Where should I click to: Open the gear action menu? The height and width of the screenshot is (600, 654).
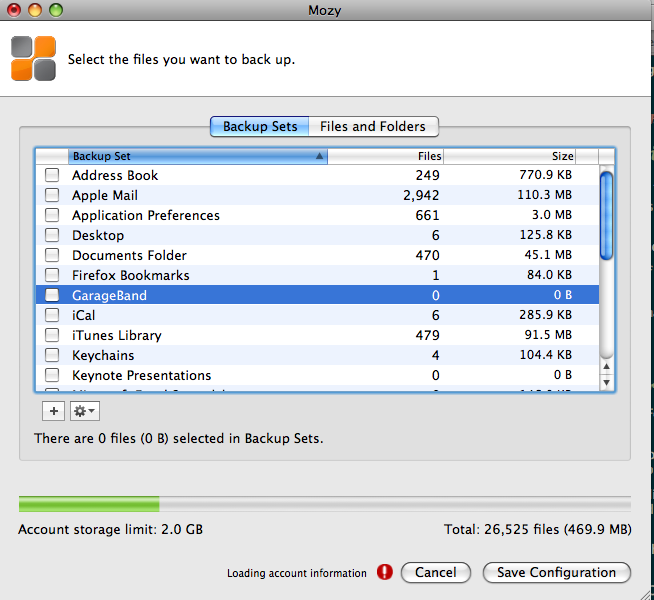point(85,411)
